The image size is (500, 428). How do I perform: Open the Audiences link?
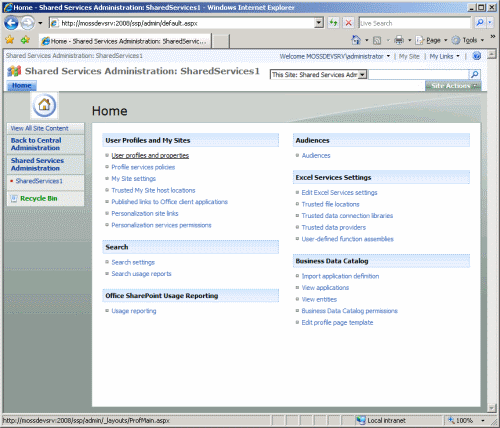pyautogui.click(x=316, y=155)
